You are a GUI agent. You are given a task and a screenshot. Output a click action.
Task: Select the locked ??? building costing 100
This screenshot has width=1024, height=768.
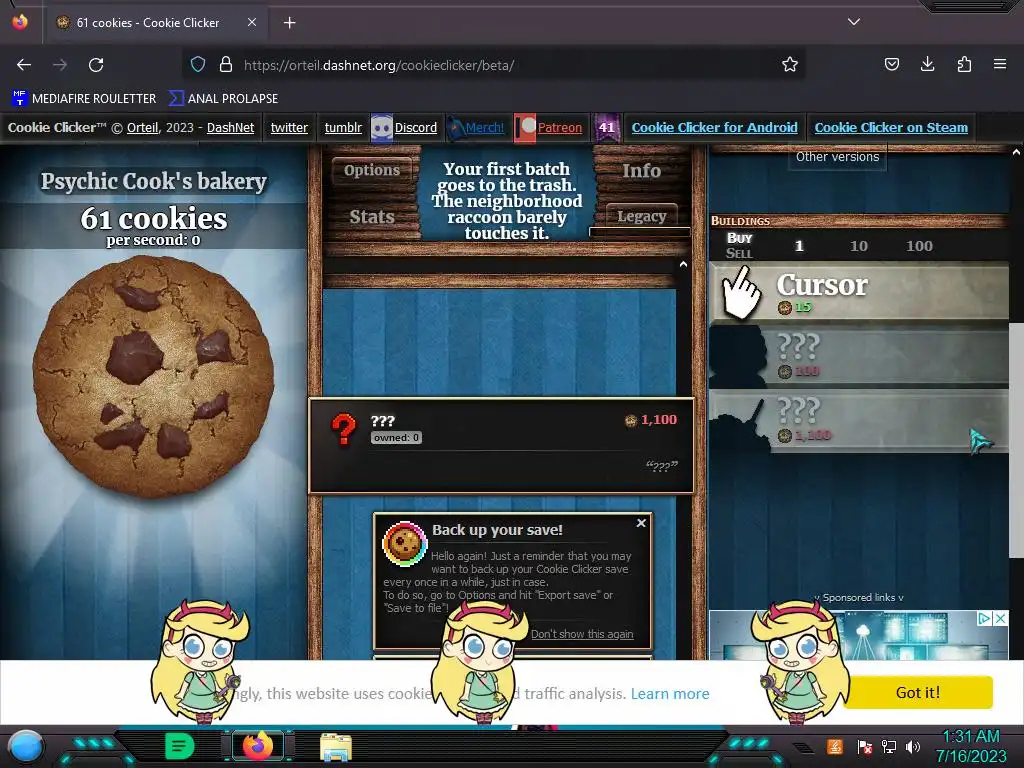[x=859, y=355]
